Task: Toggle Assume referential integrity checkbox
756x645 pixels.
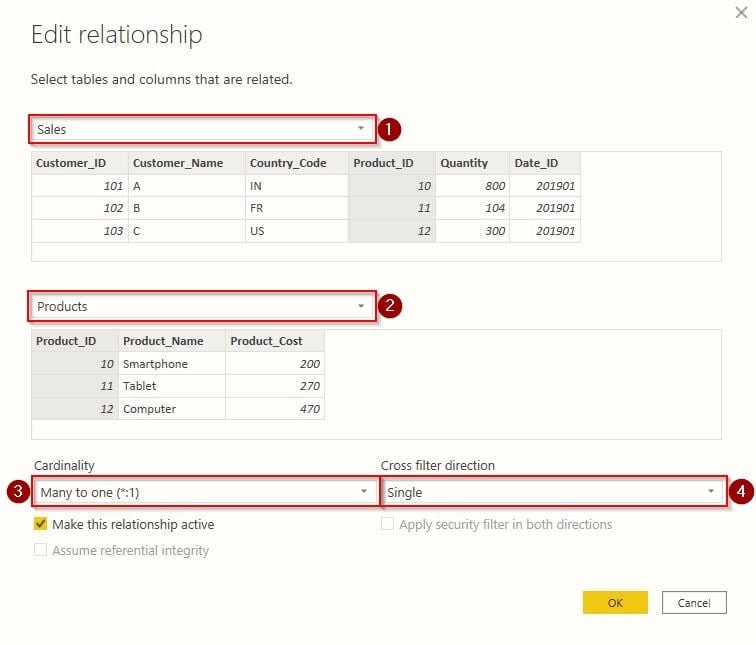Action: pyautogui.click(x=40, y=550)
